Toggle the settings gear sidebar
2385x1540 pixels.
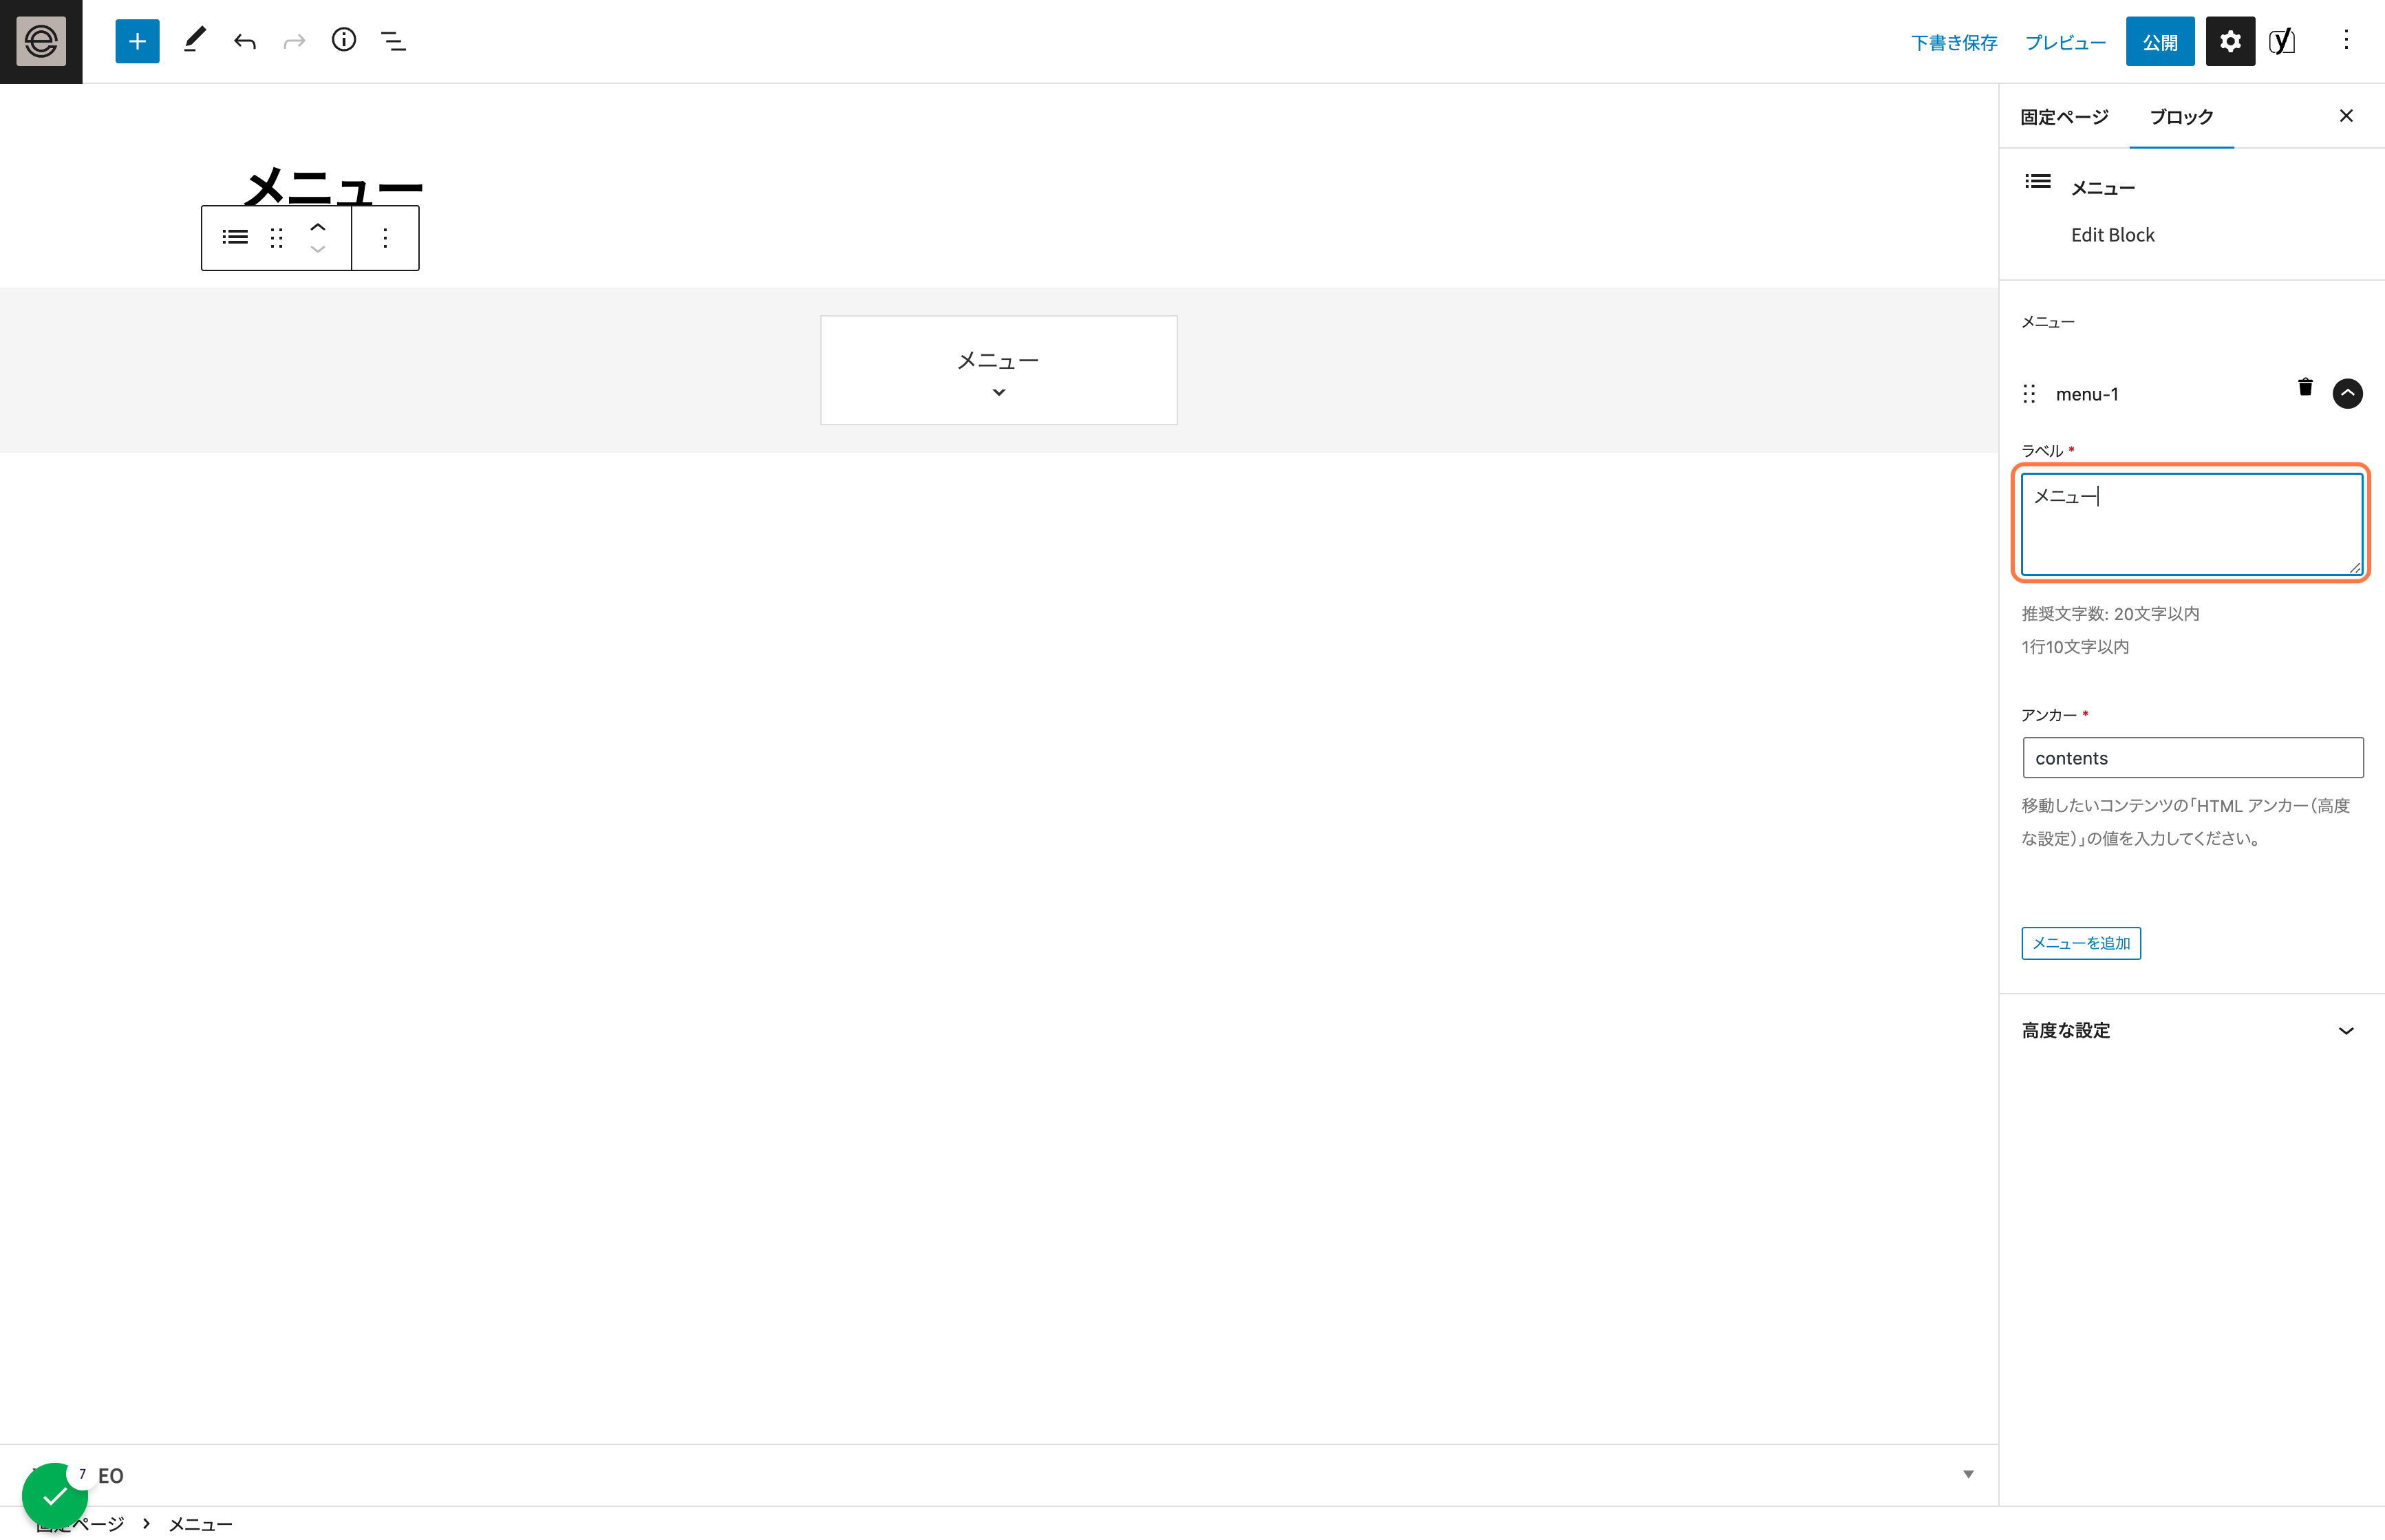2230,41
